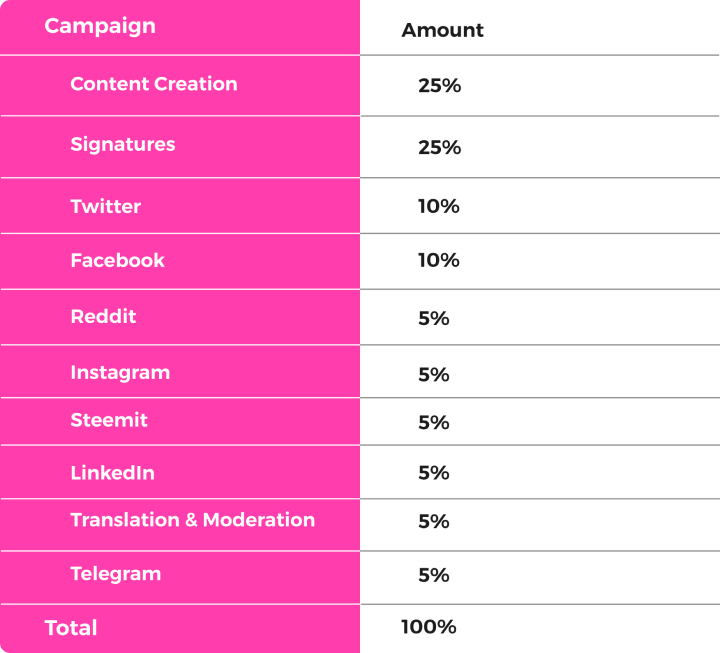Click the Amount column header
The height and width of the screenshot is (653, 720).
click(442, 30)
